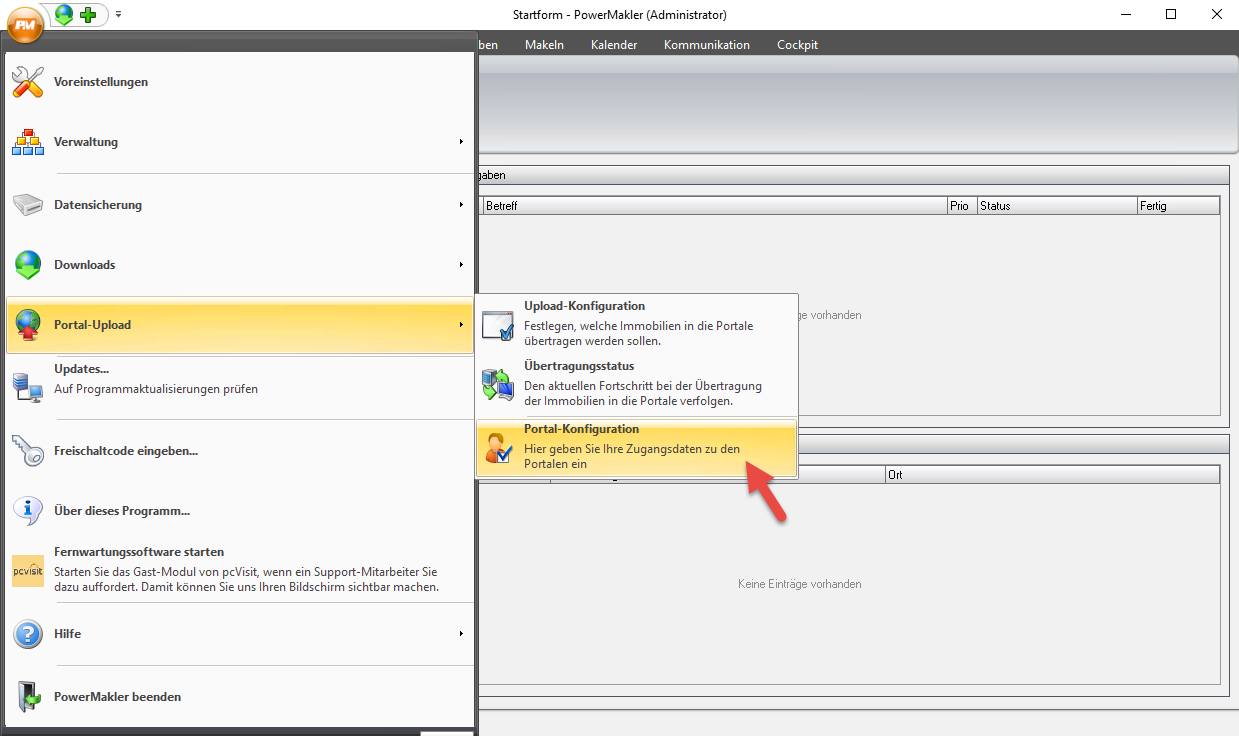Sort by the Status column header

pos(1057,206)
